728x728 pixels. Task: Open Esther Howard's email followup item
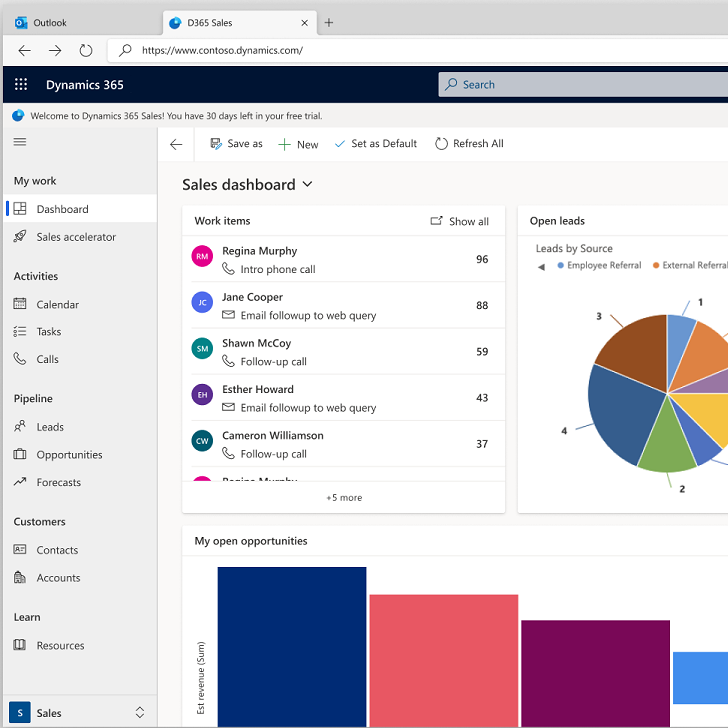pos(344,397)
